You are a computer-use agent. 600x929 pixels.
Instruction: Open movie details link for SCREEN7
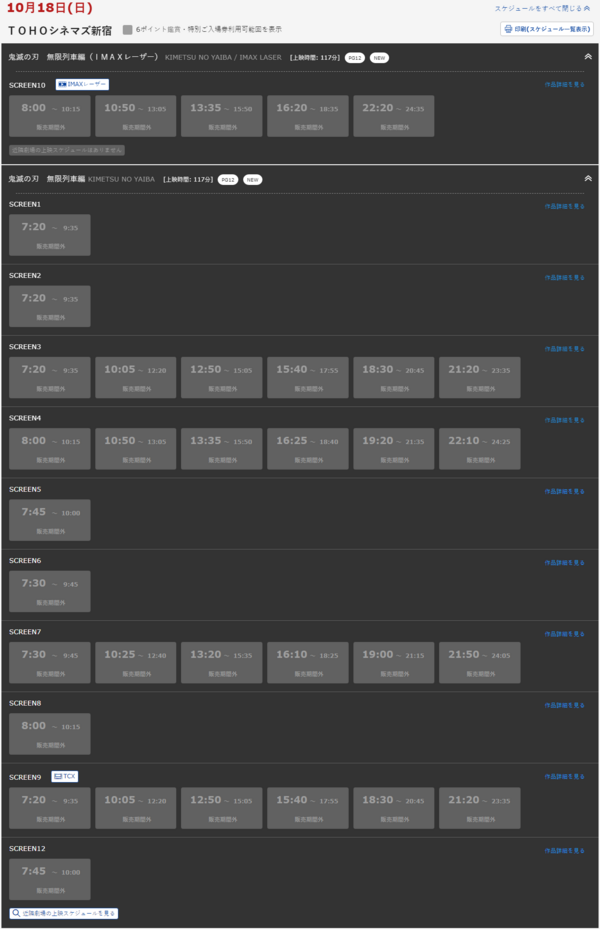[x=564, y=634]
